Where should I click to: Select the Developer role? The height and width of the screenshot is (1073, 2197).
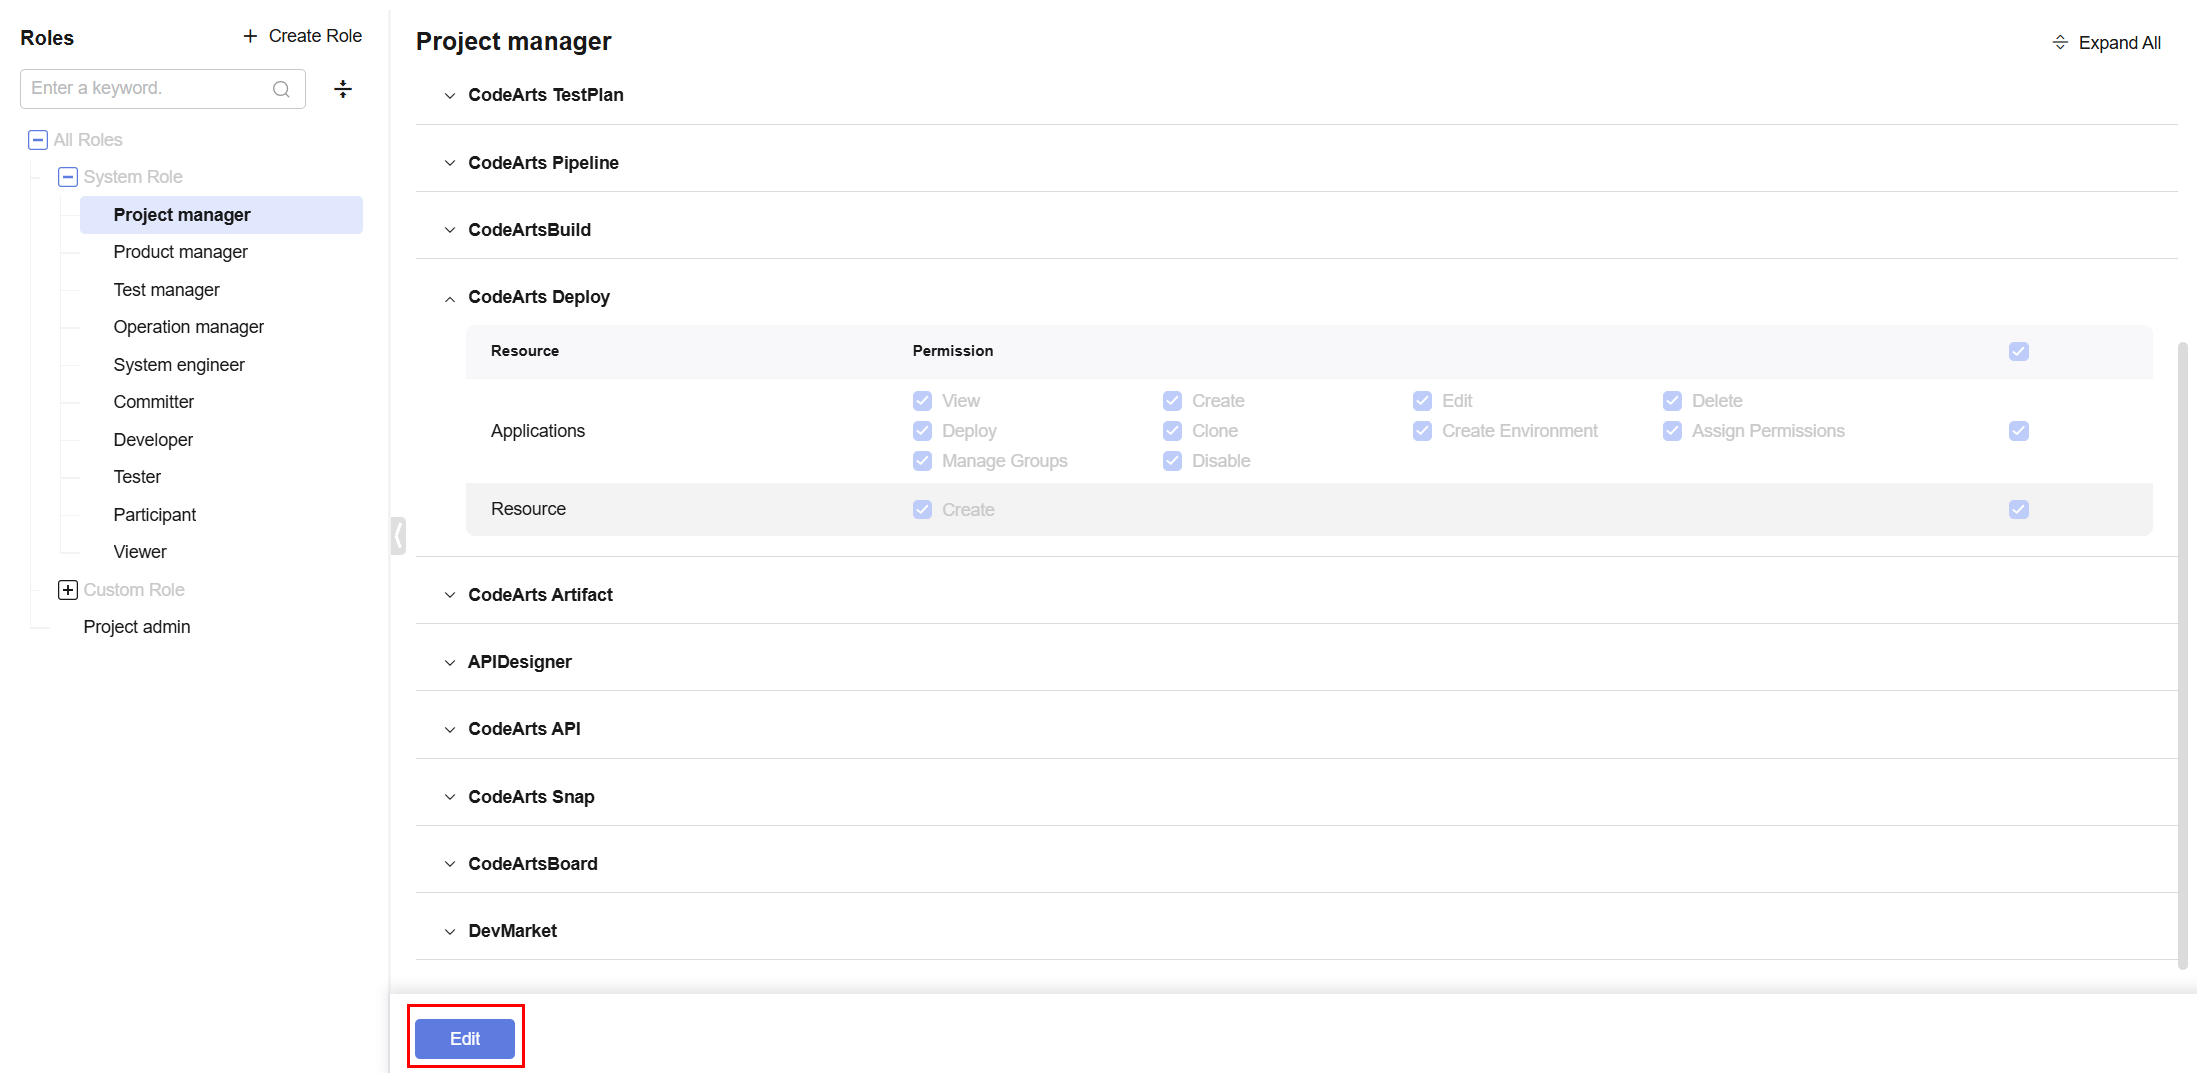[x=153, y=440]
